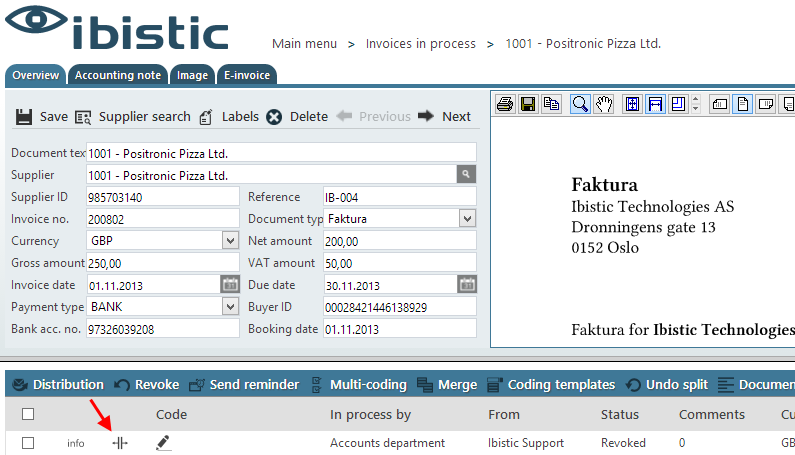Click the Invoice no. field
Screen dimensions: 795x455
coord(163,219)
